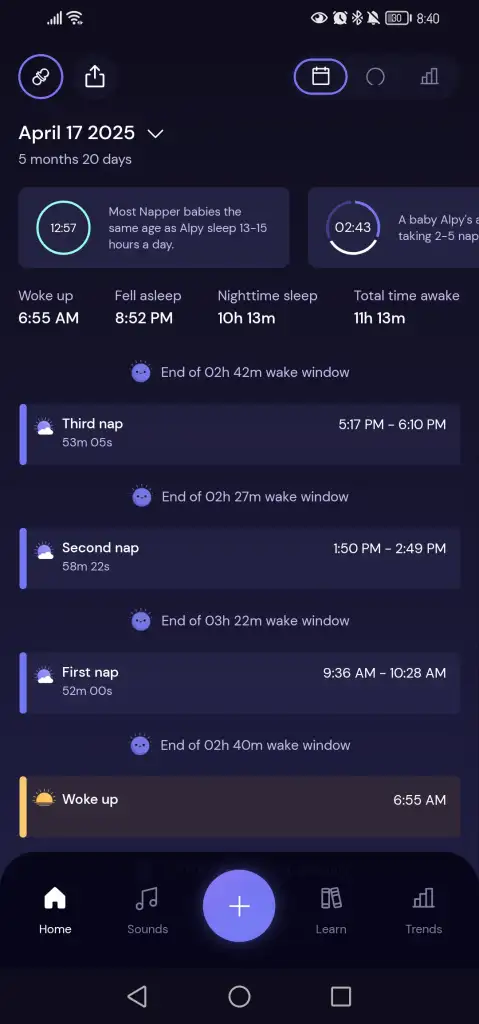Open the Trends tab
Image resolution: width=479 pixels, height=1024 pixels.
click(x=423, y=910)
